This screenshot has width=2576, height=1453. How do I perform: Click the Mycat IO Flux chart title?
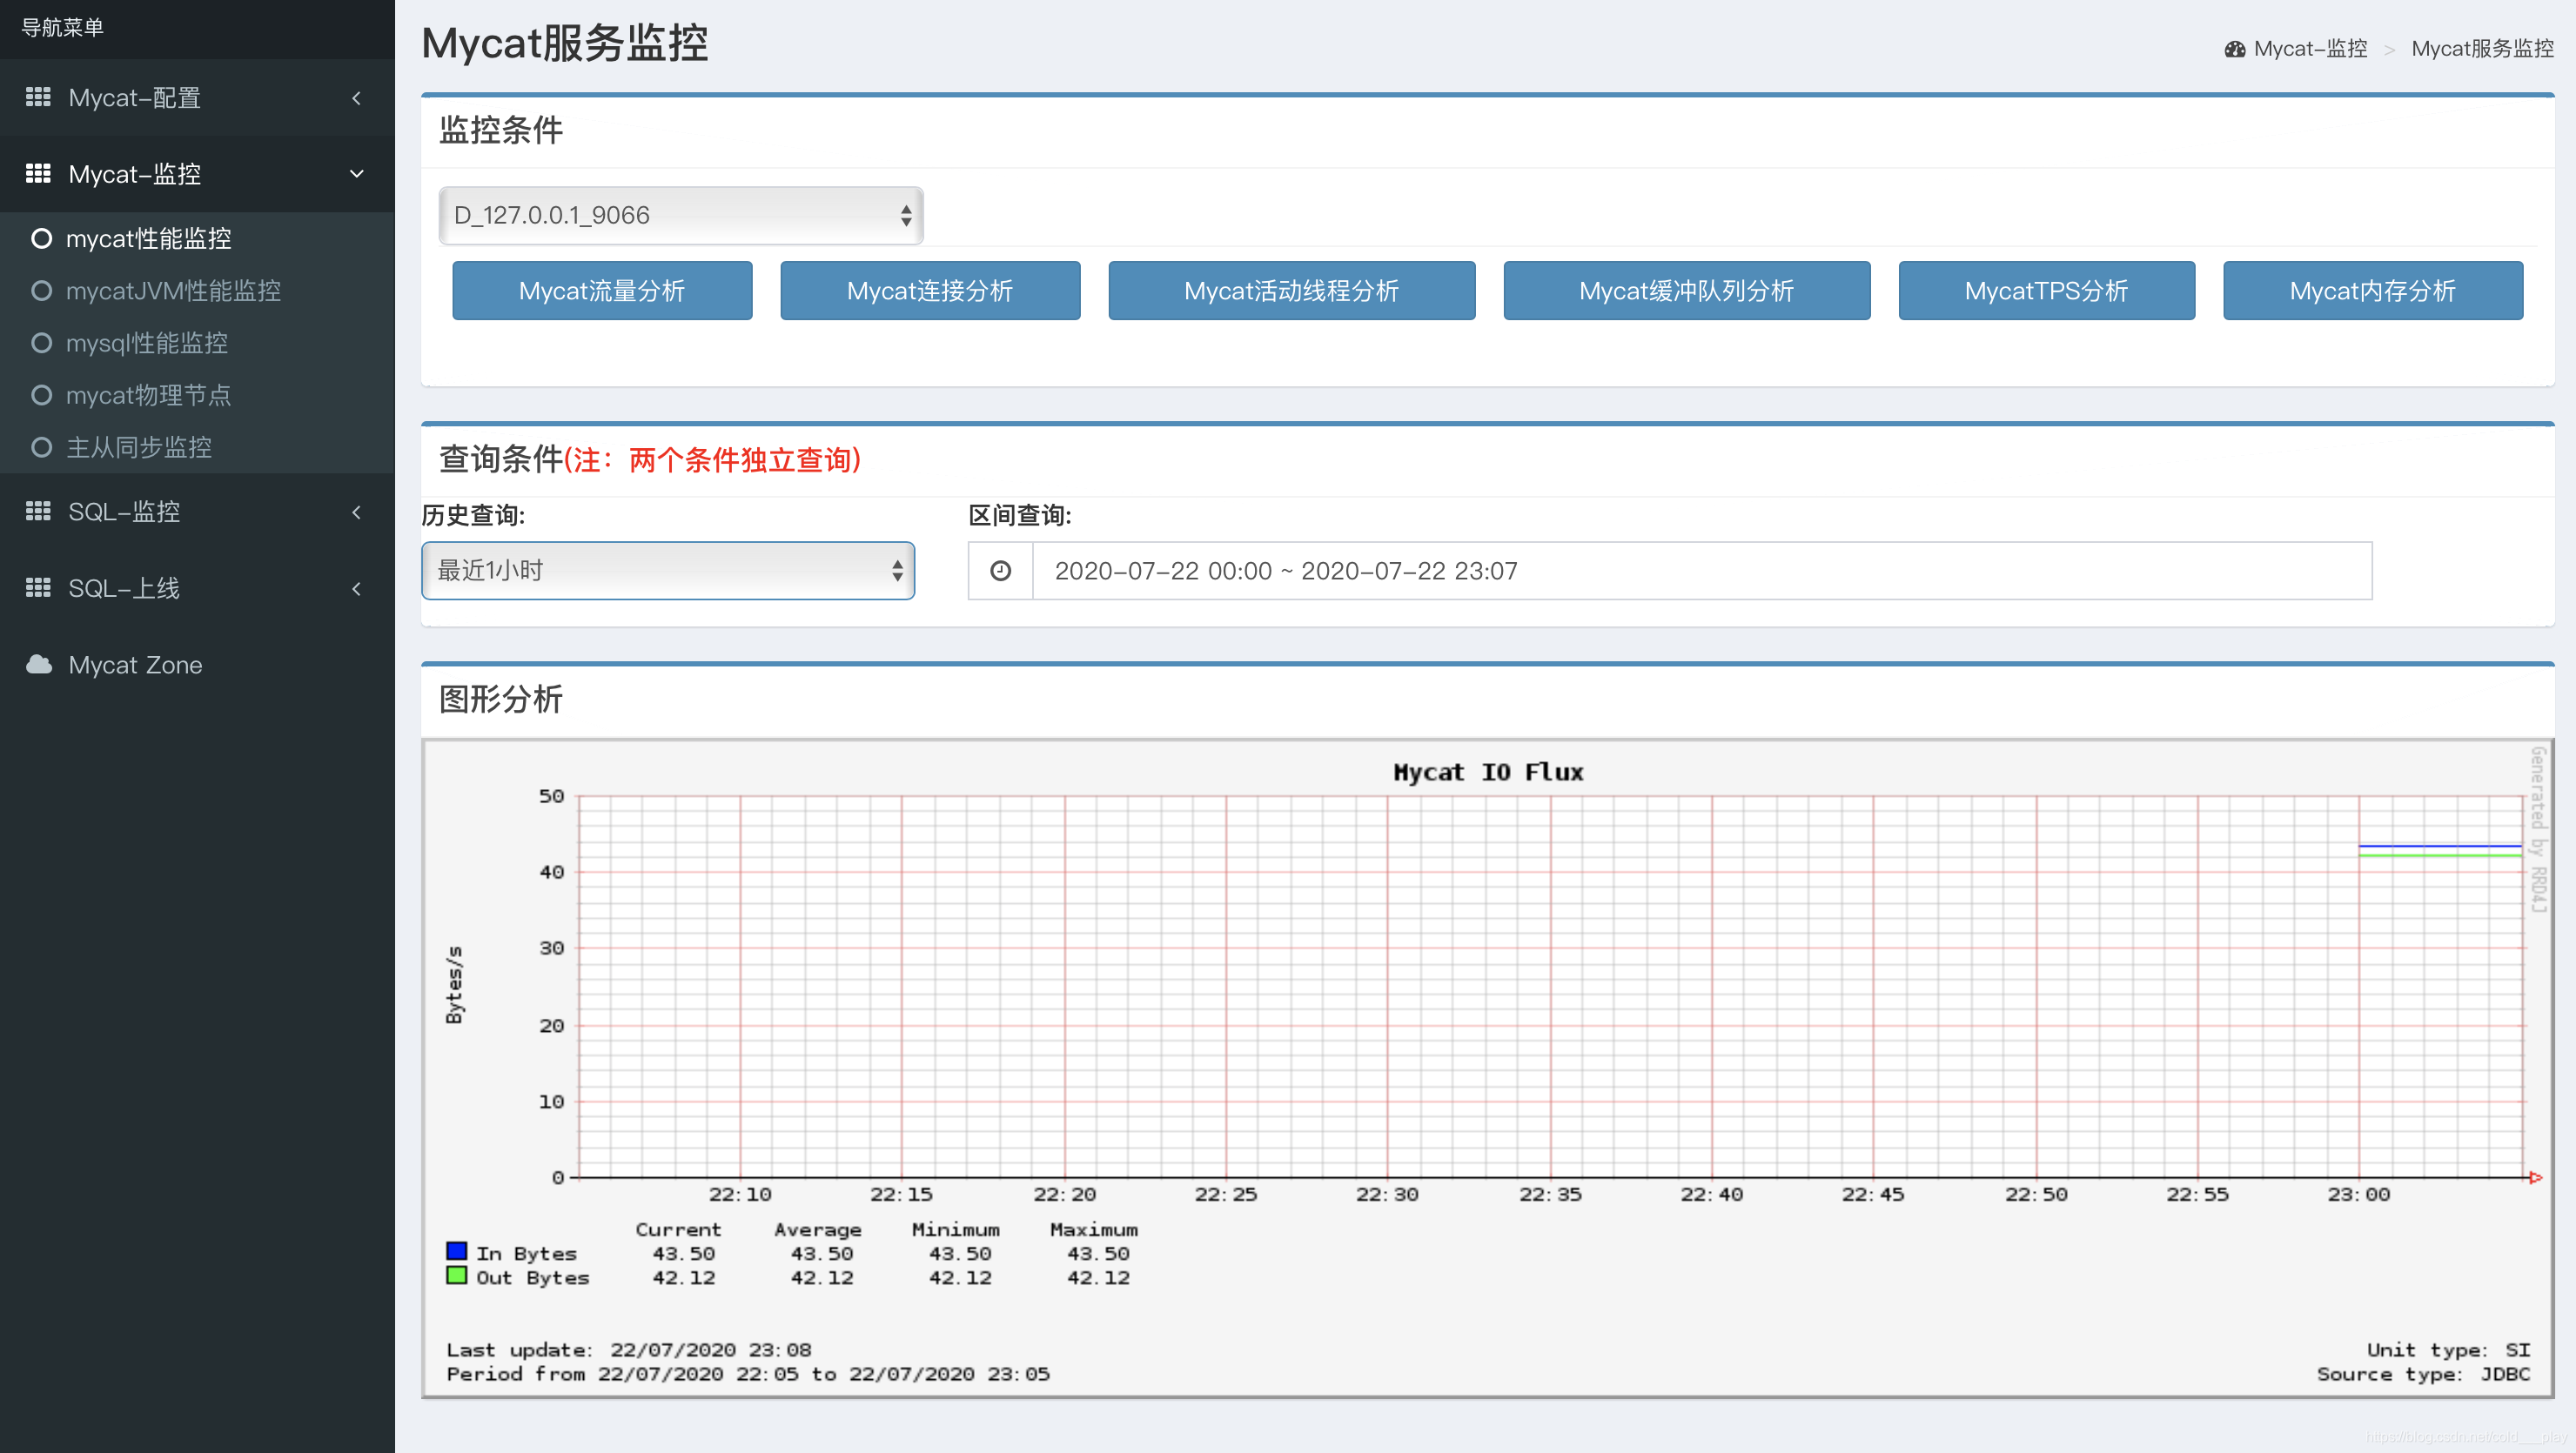[1488, 772]
